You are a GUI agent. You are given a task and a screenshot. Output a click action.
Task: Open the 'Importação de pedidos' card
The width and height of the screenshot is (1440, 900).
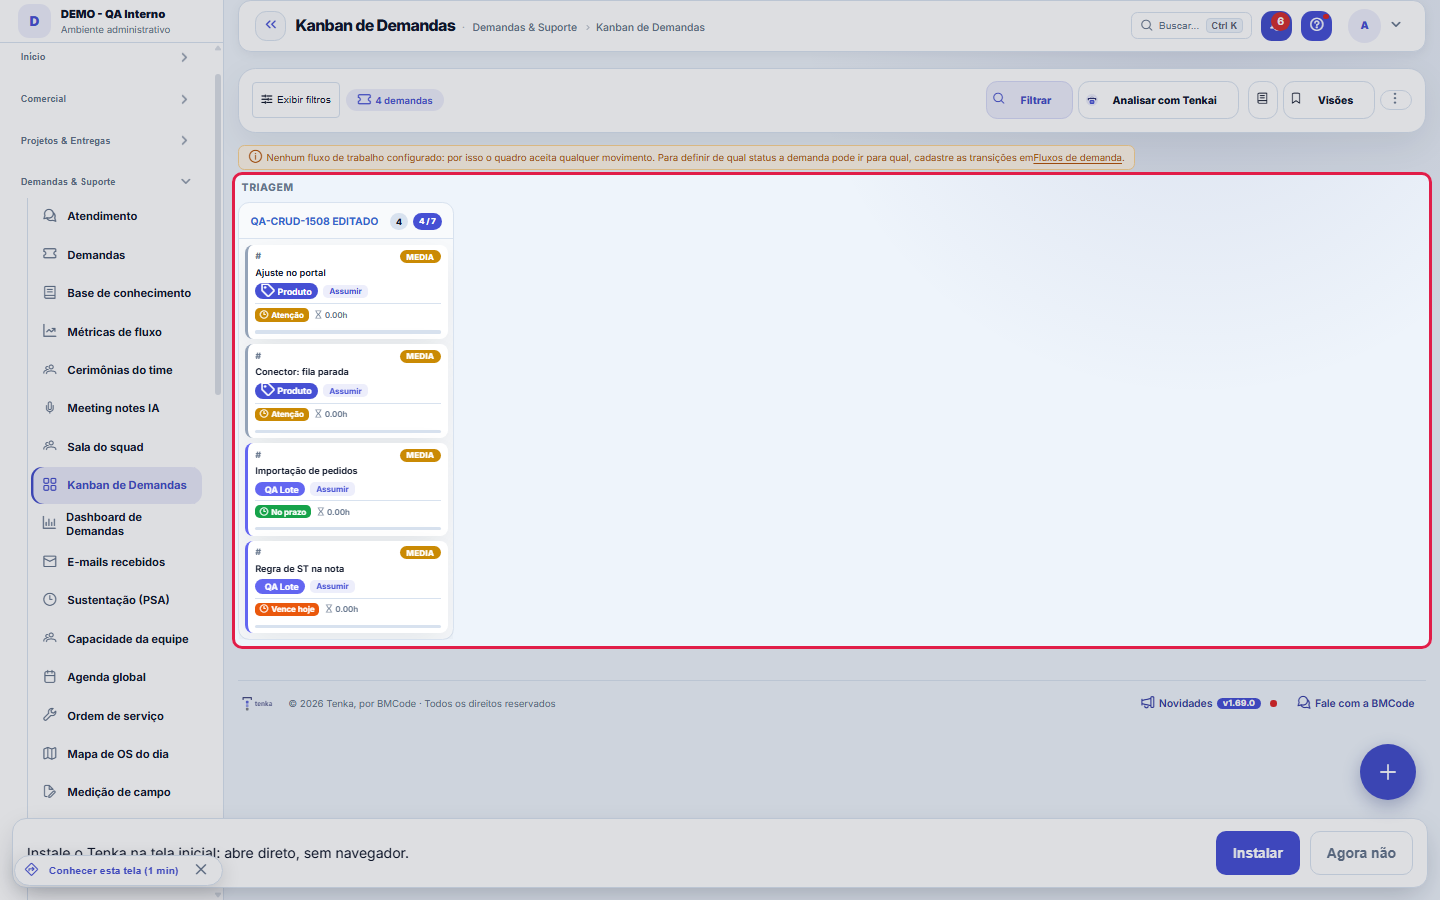(347, 489)
